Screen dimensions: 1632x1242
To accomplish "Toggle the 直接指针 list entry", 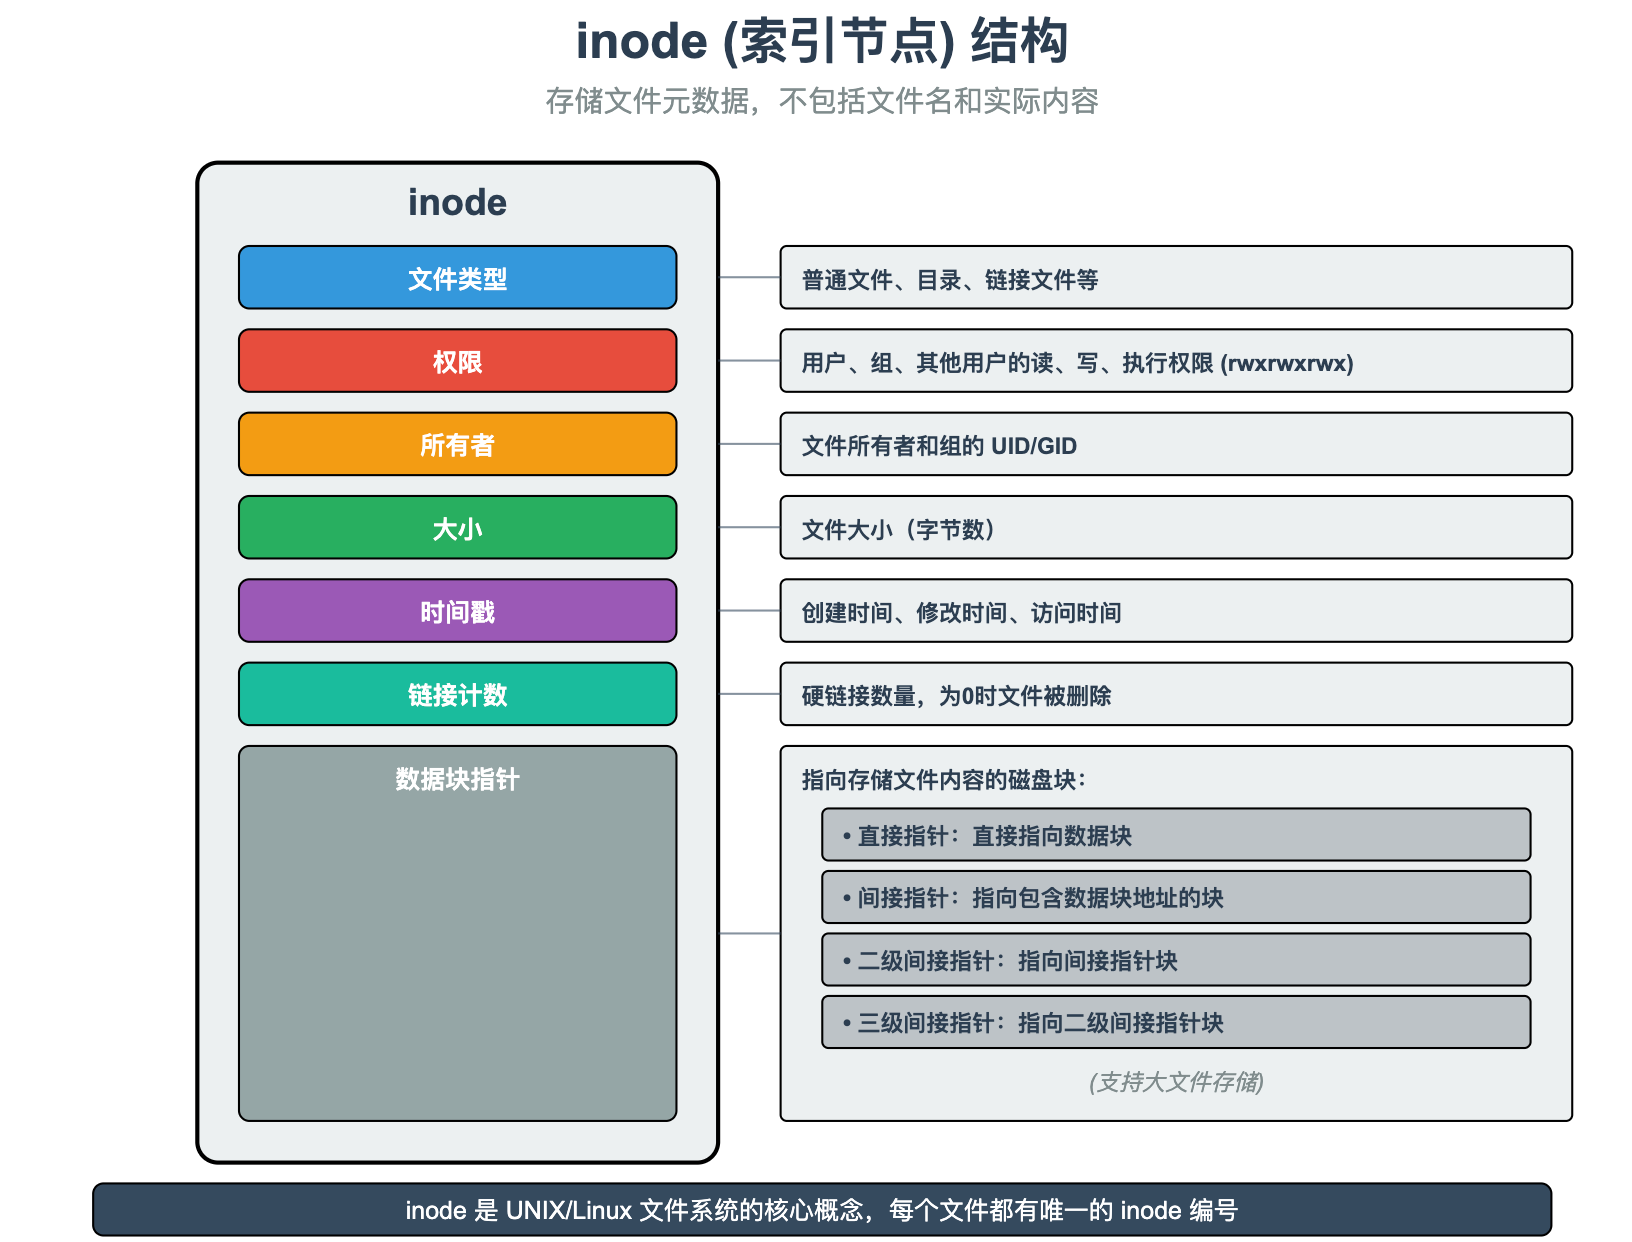I will coord(1175,835).
